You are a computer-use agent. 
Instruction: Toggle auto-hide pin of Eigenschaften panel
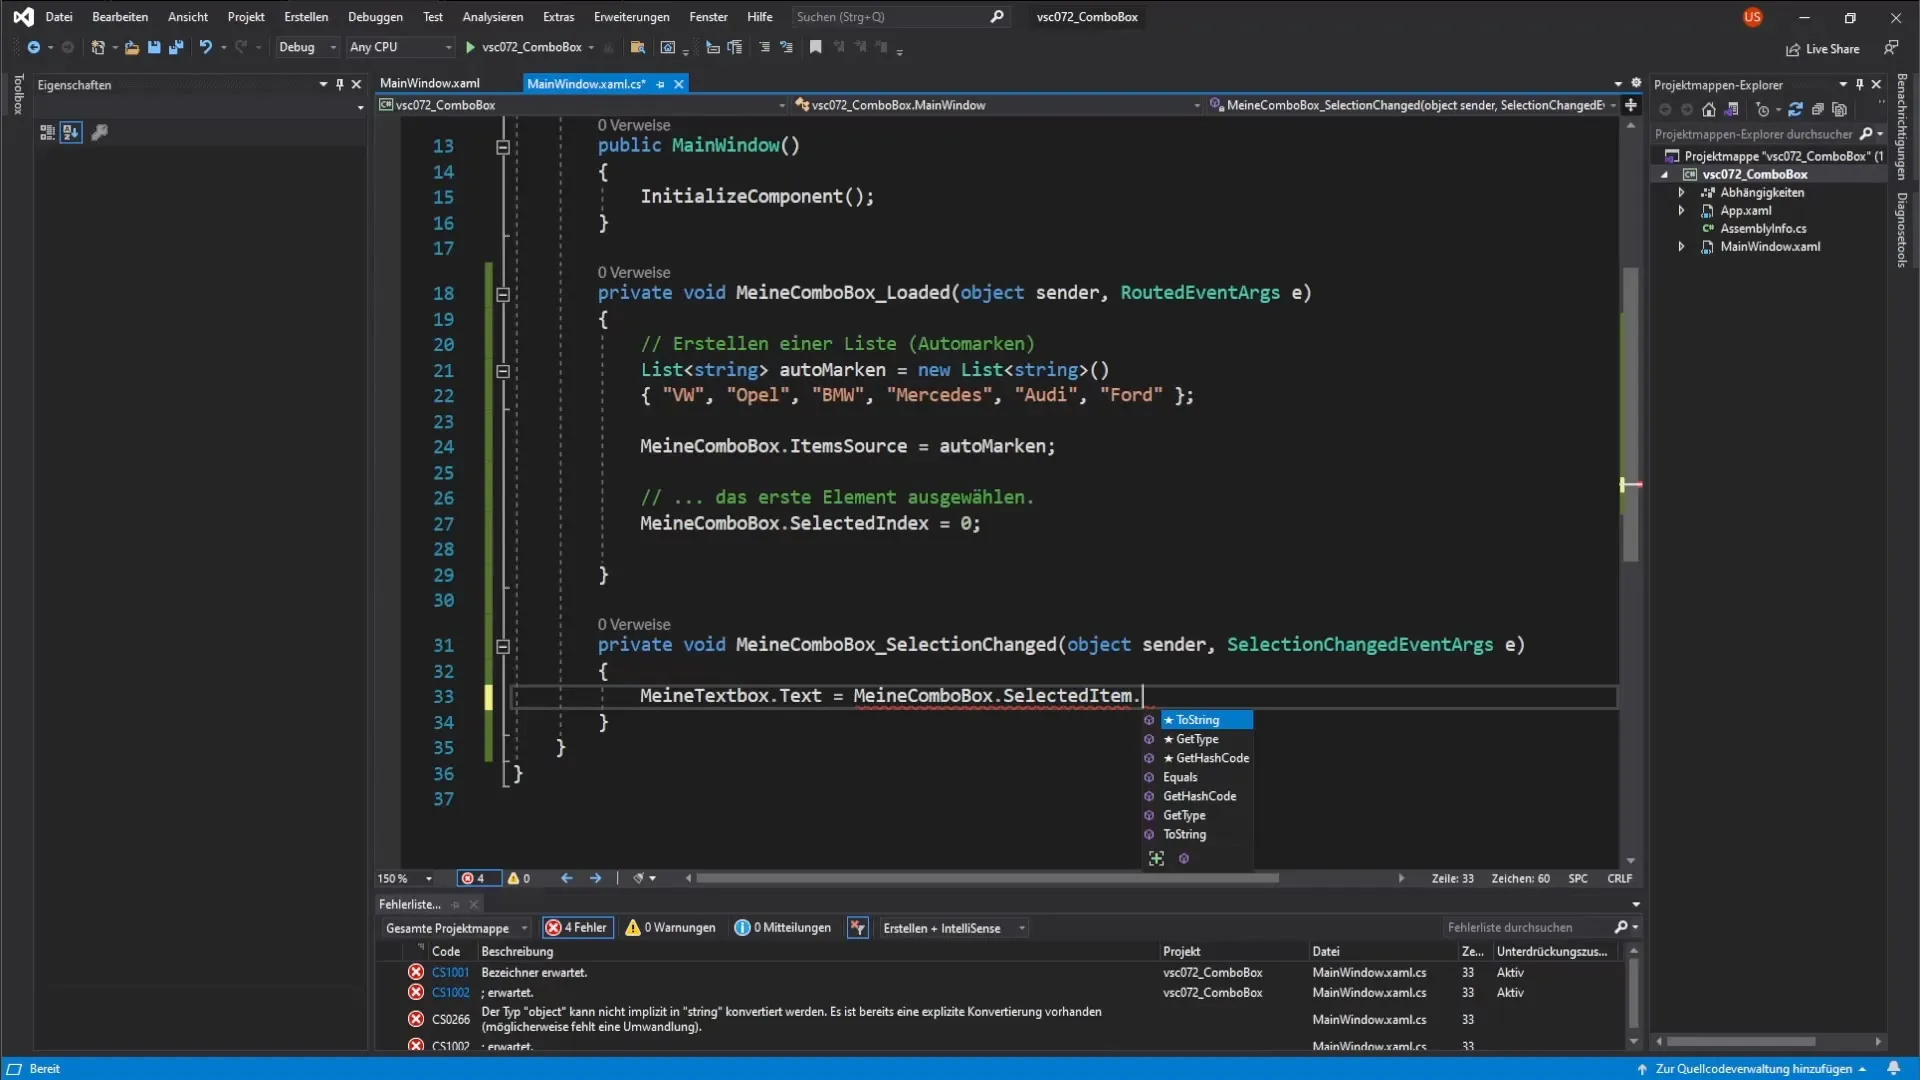tap(340, 85)
